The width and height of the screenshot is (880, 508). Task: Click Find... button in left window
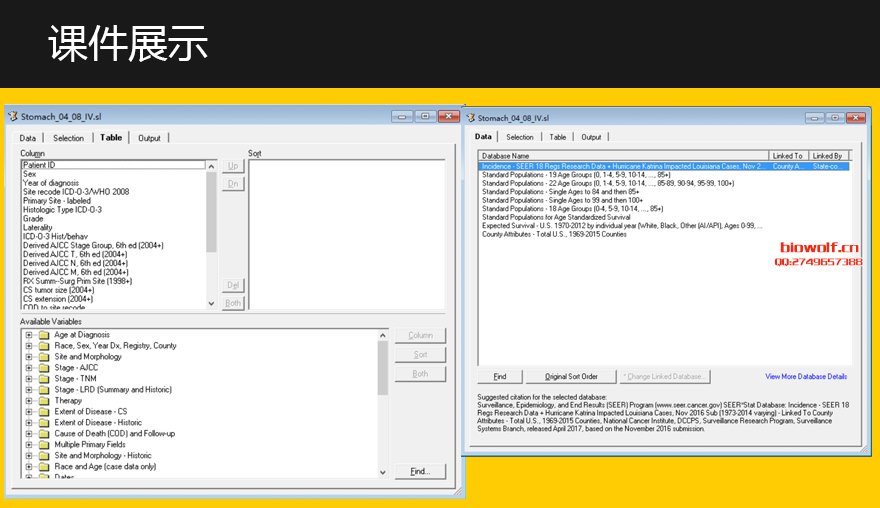tap(420, 472)
